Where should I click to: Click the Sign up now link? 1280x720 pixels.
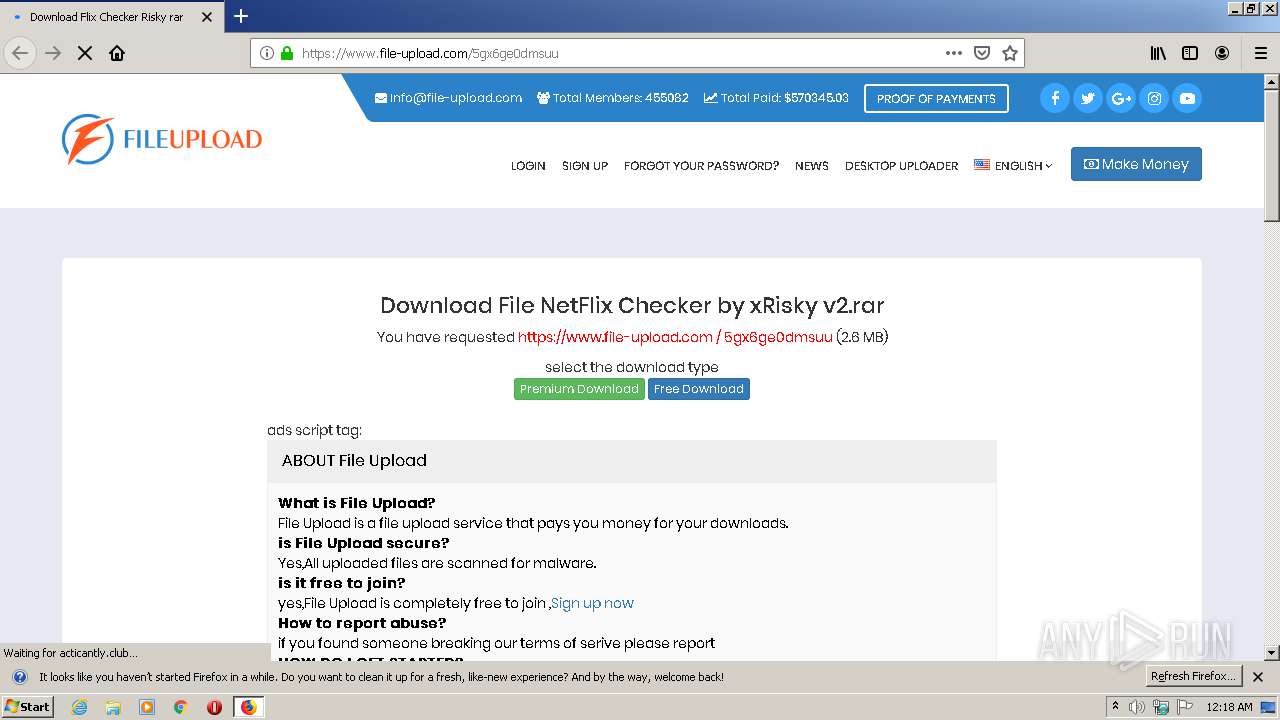click(x=592, y=603)
